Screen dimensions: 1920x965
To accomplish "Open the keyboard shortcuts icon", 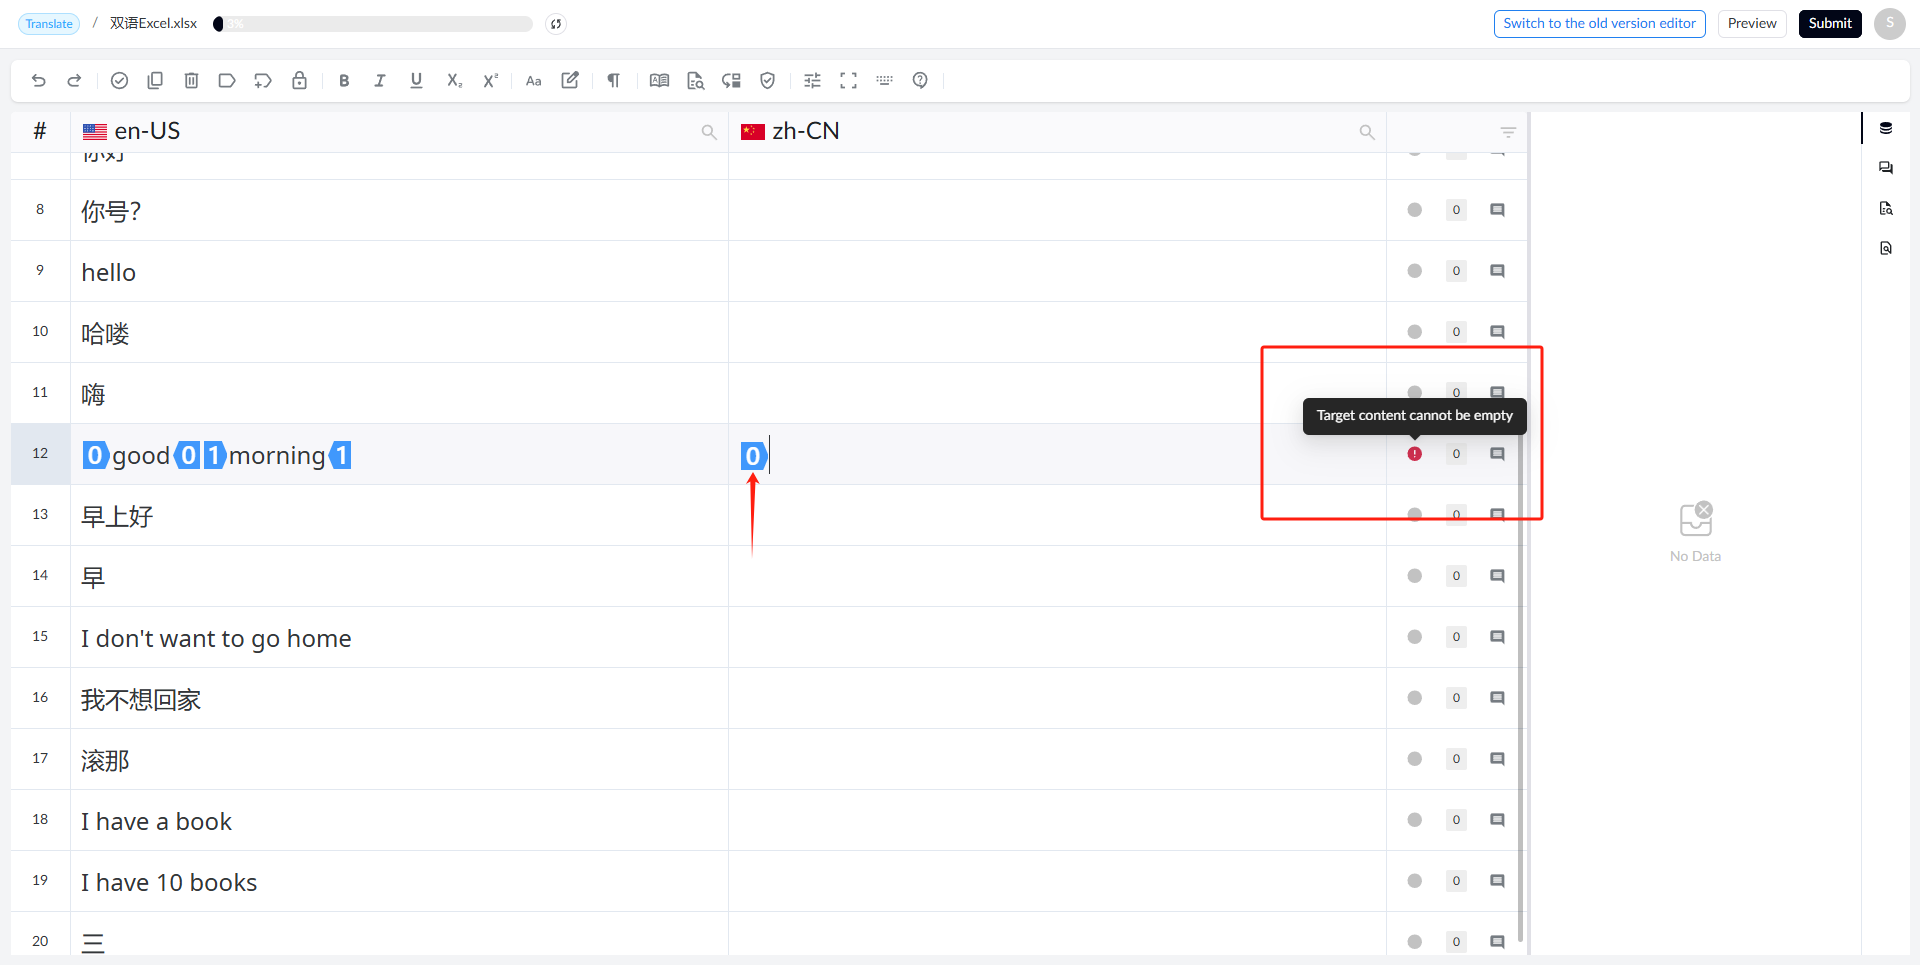I will pos(884,80).
